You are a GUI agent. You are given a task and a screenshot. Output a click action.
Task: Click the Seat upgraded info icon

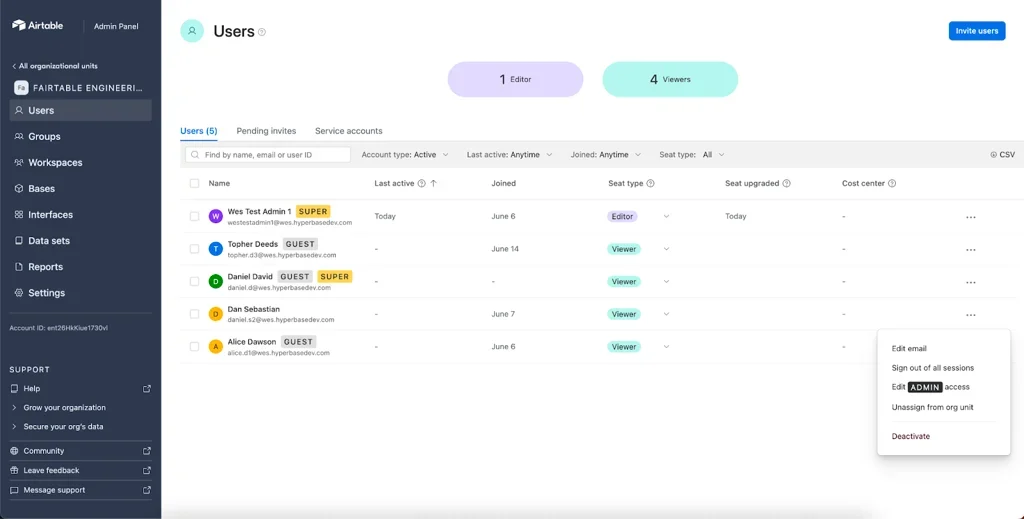786,183
